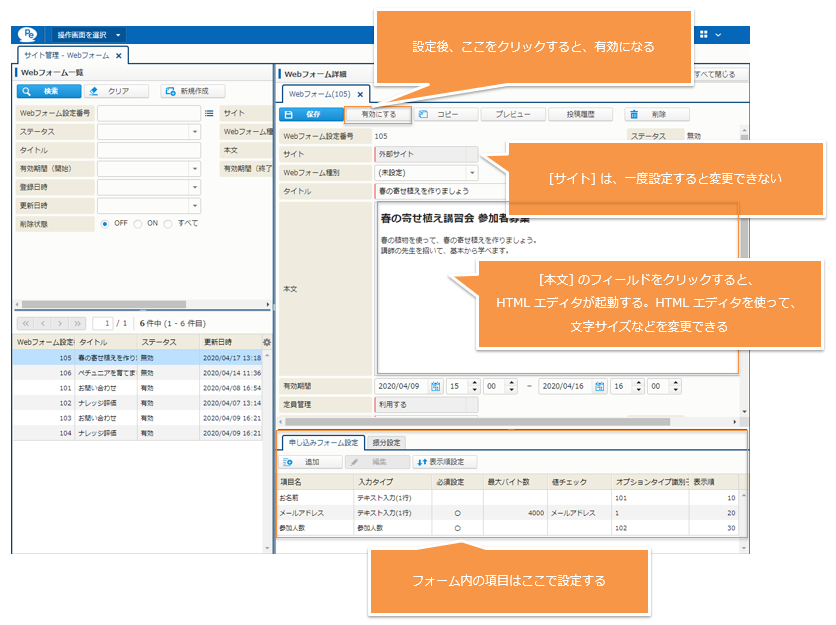The width and height of the screenshot is (836, 625).
Task: Click the 有効にする button
Action: [x=378, y=114]
